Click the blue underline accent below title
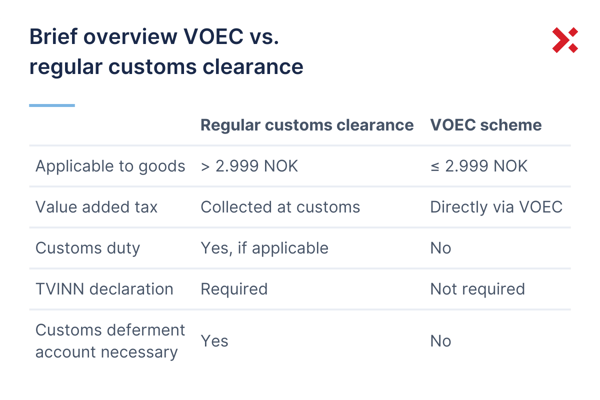 pos(52,105)
